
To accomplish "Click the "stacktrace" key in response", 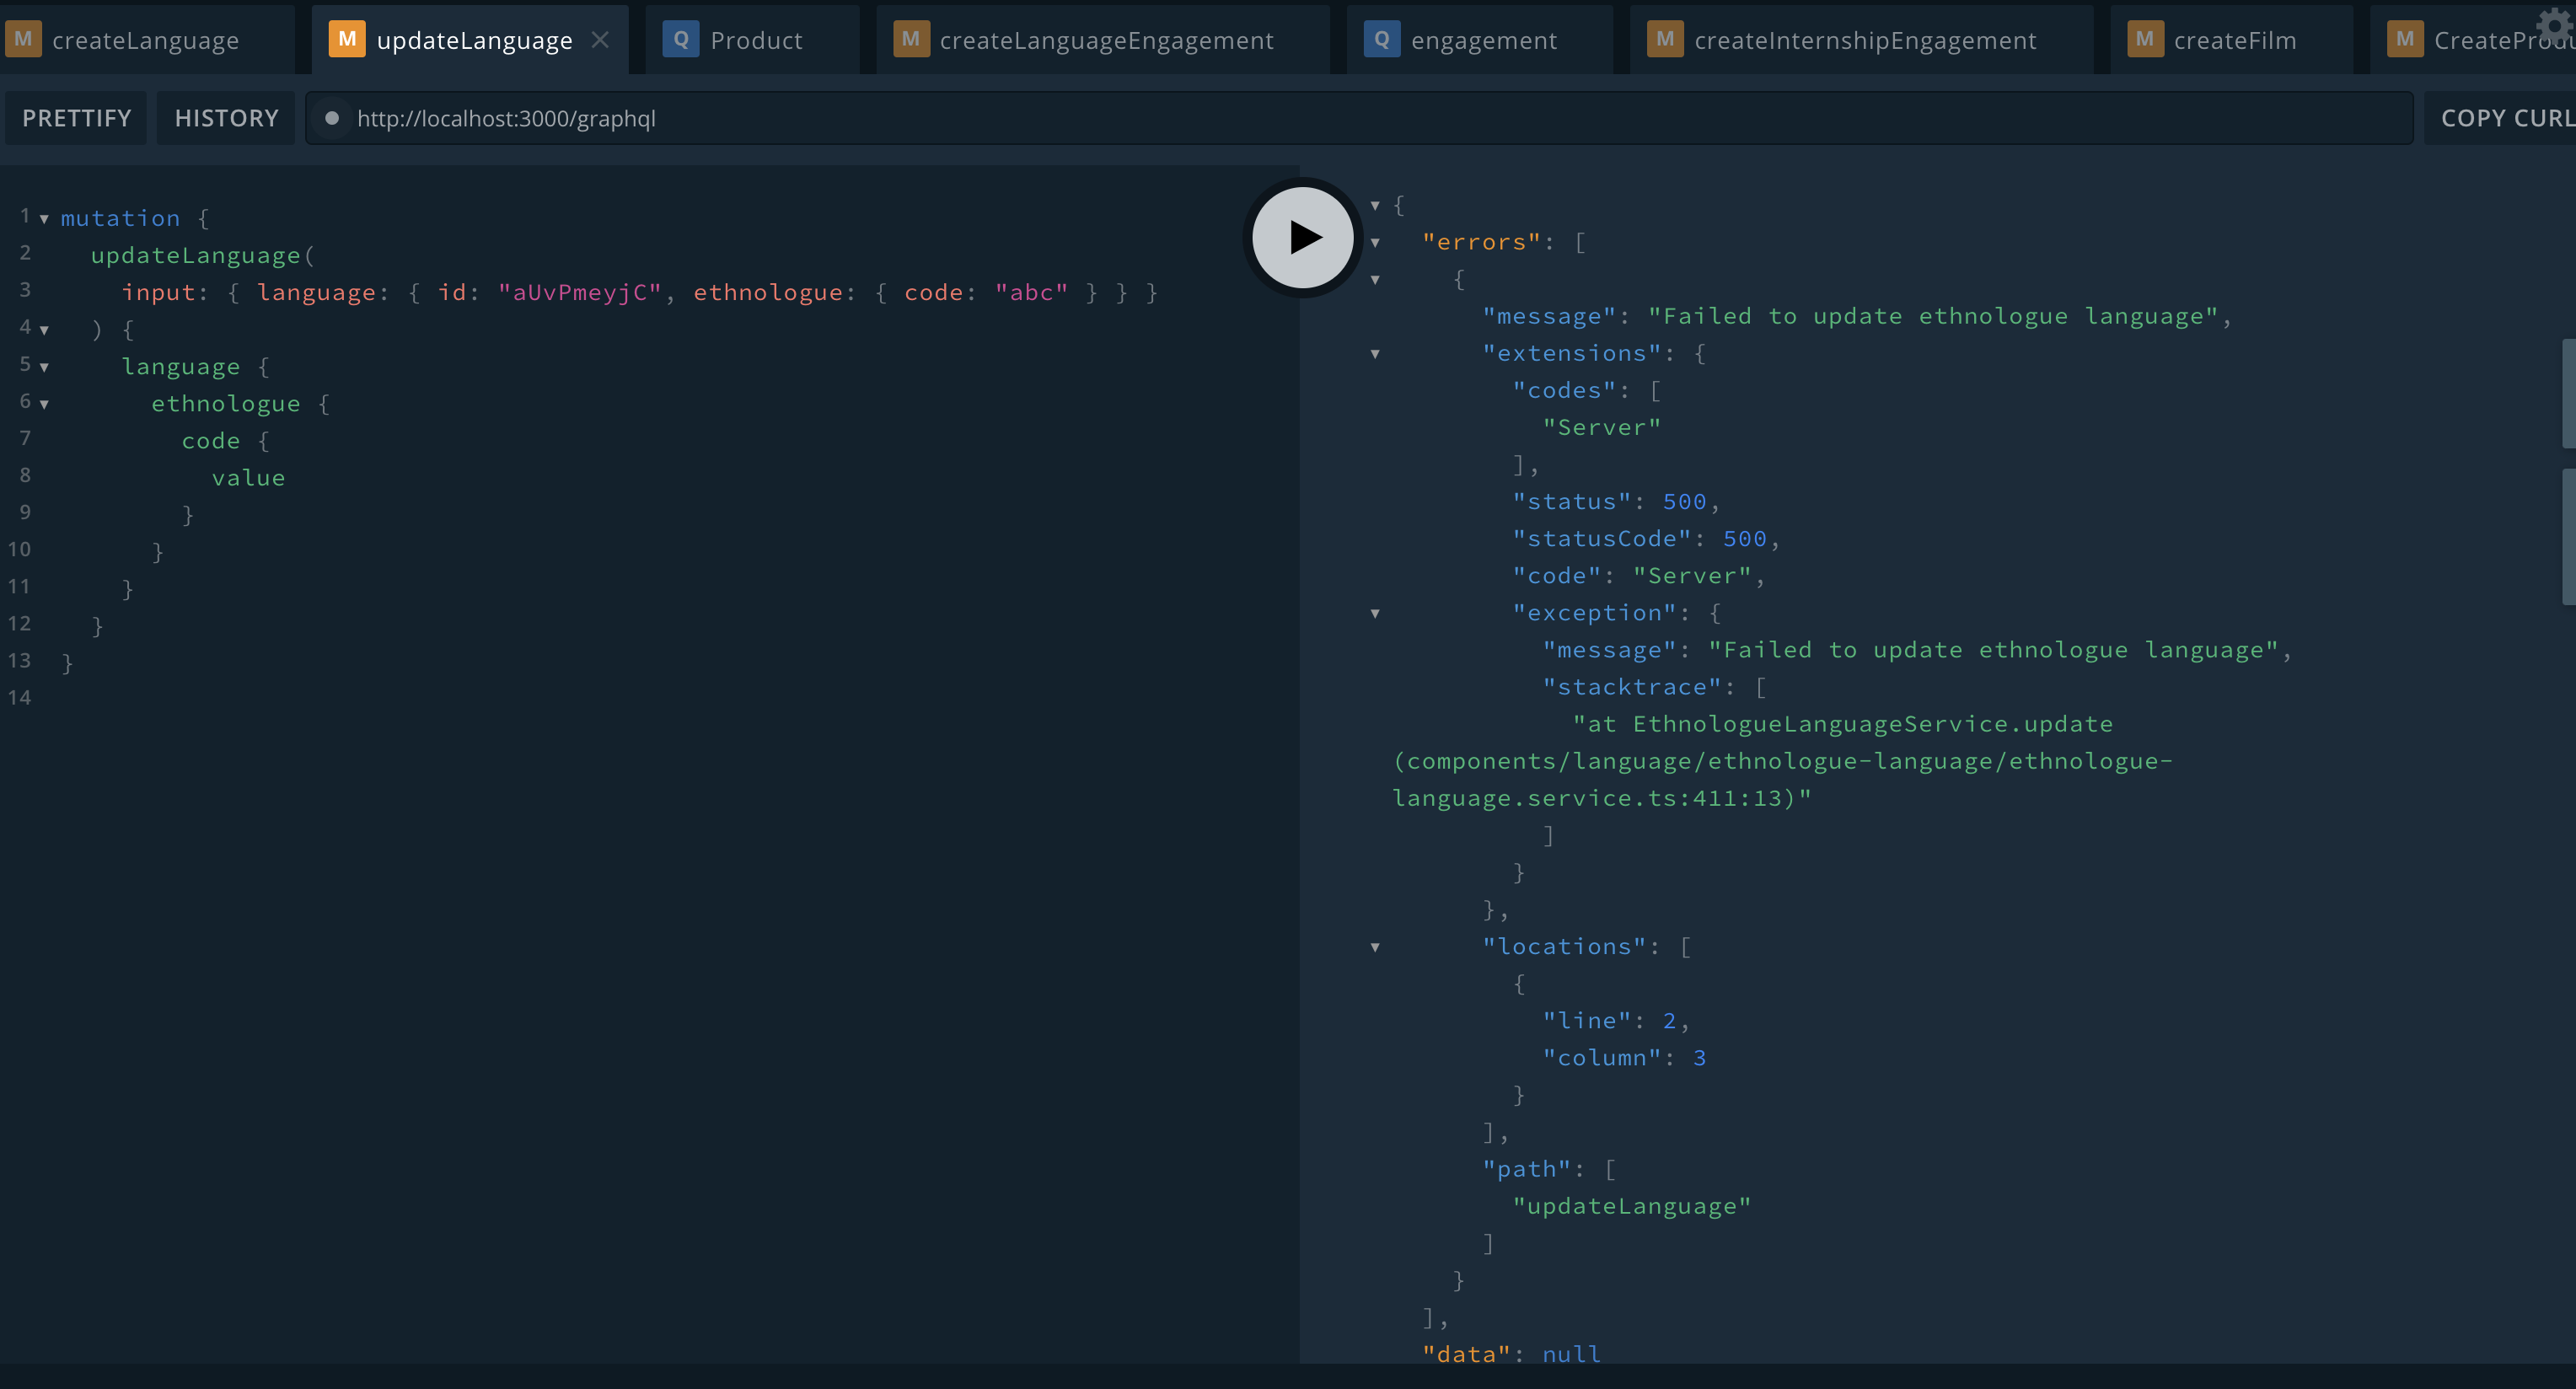I will tap(1632, 687).
